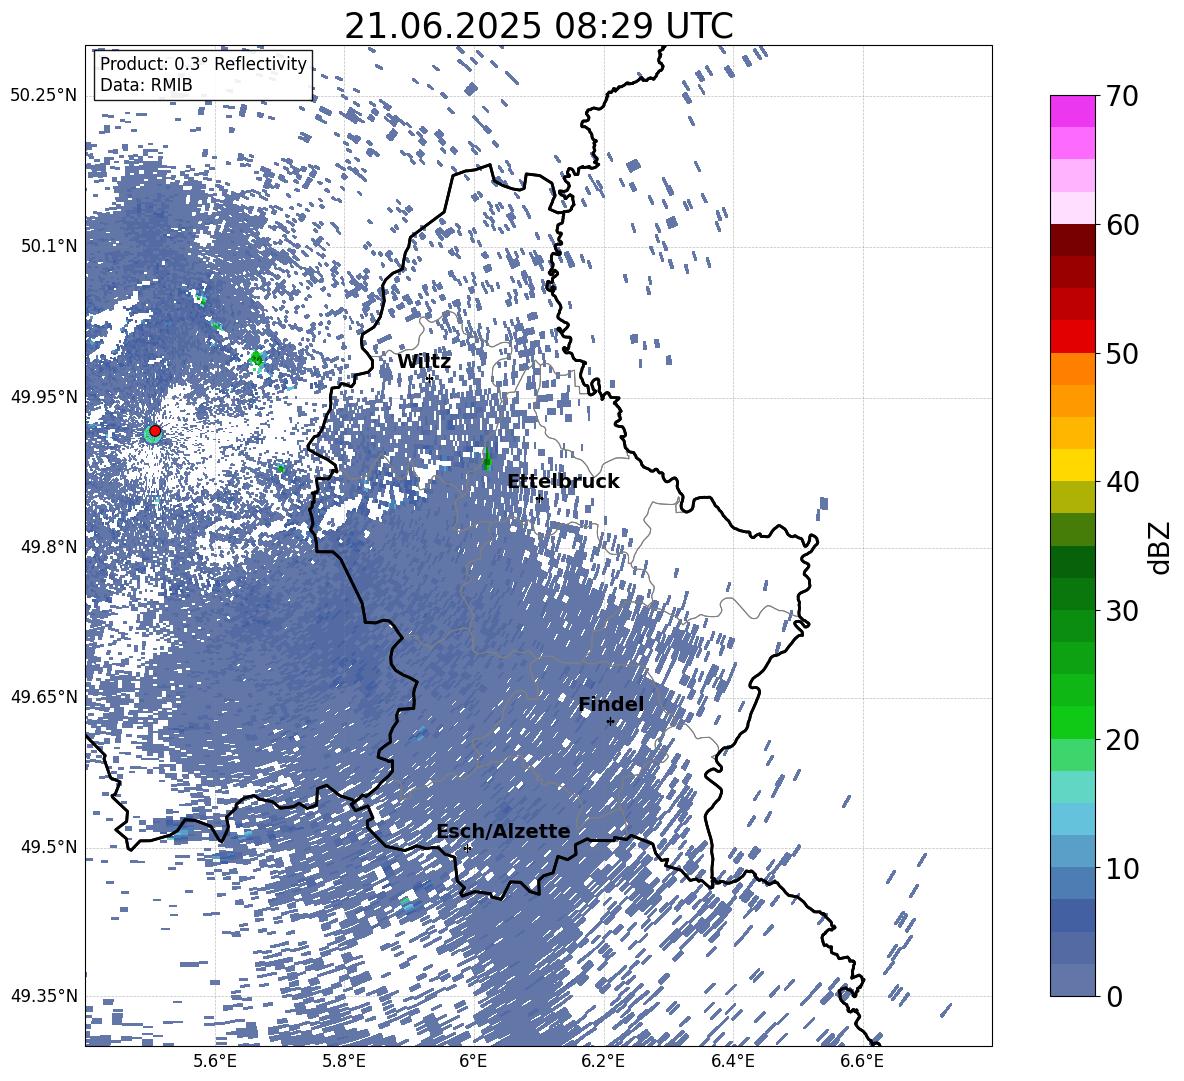Viewport: 1184px width, 1081px height.
Task: Click the latitude label 50.25°N
Action: pyautogui.click(x=44, y=96)
